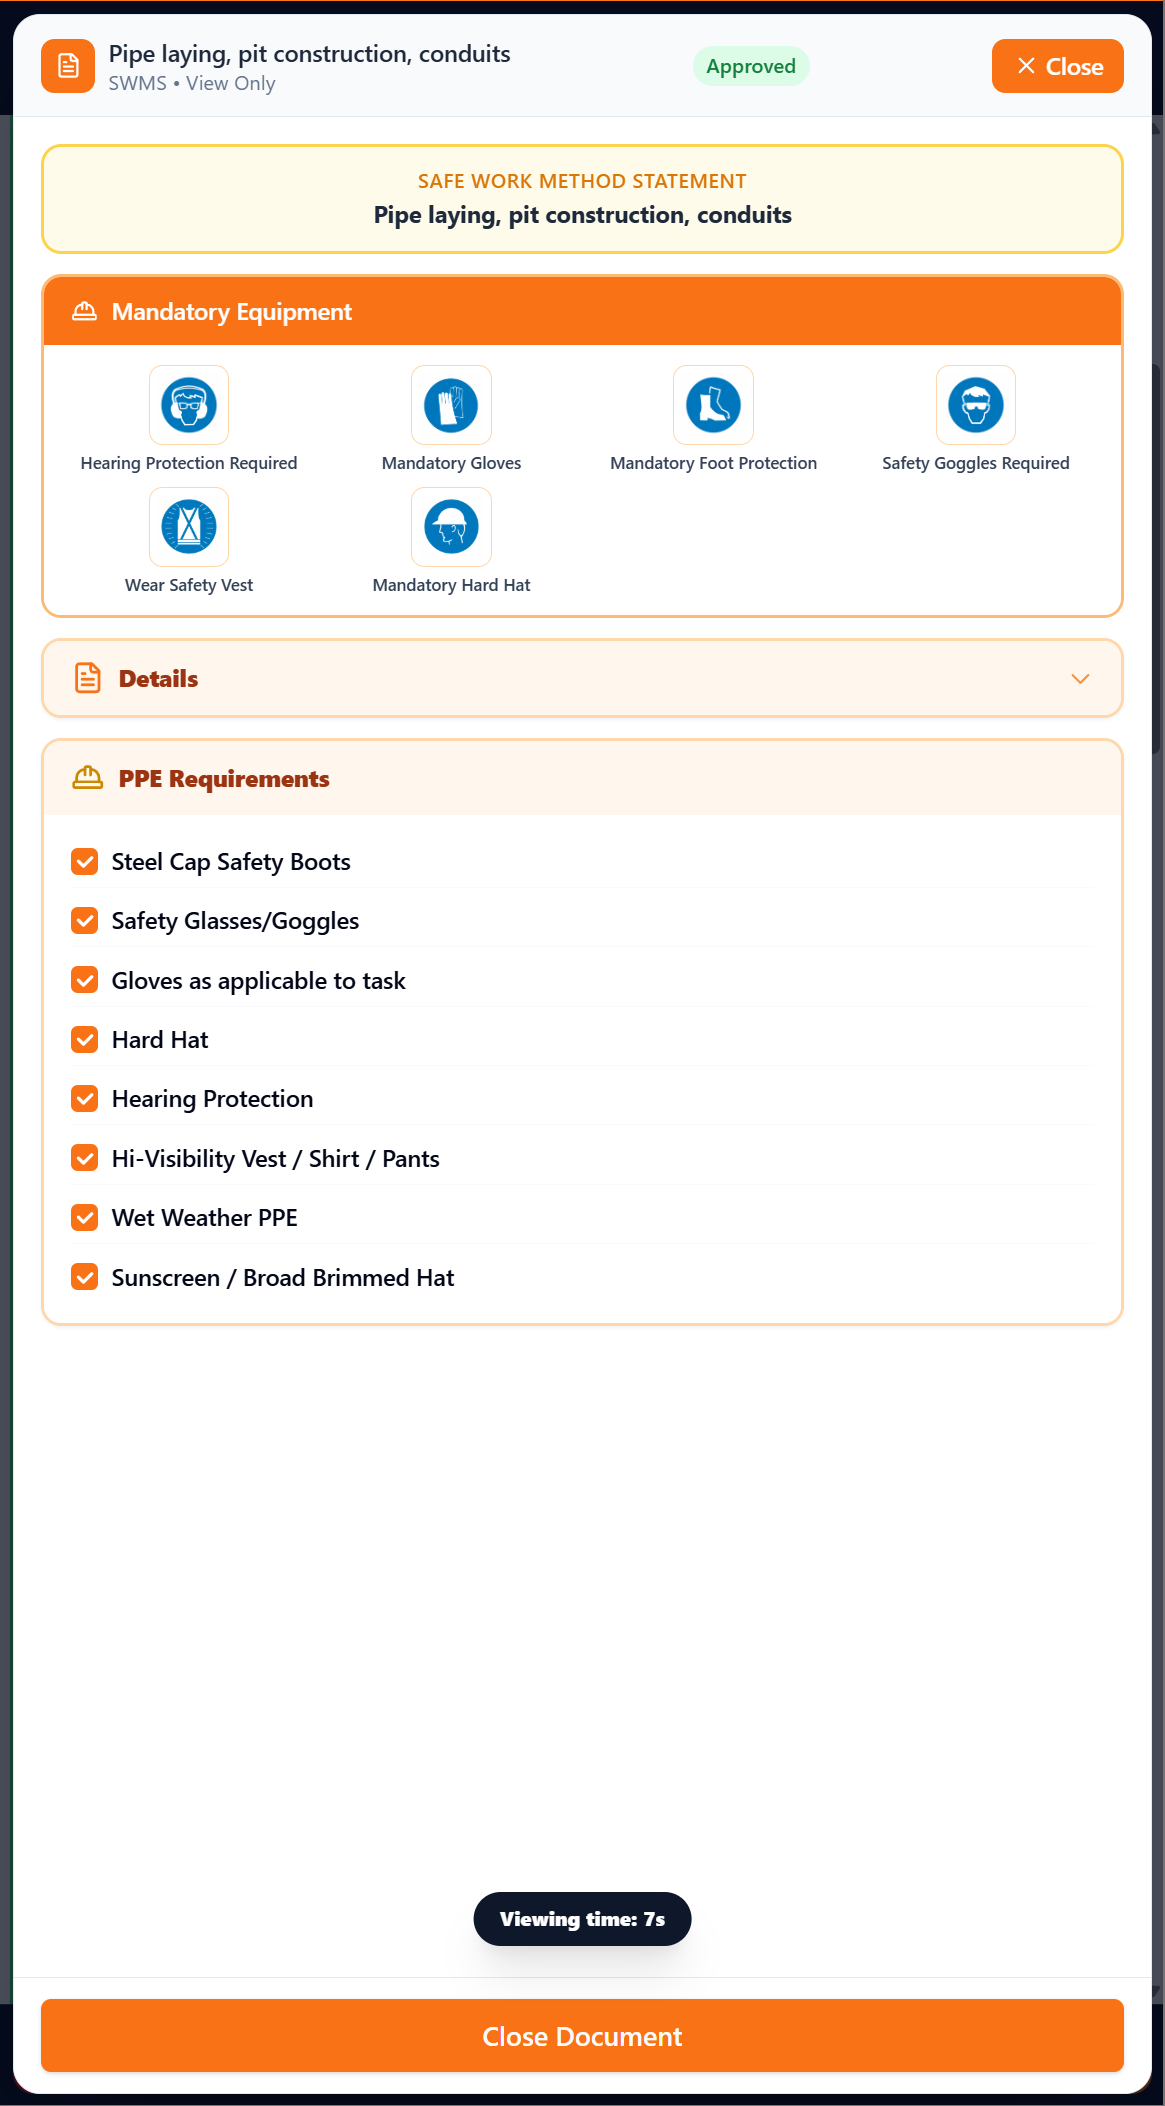Click the Close Document button
The height and width of the screenshot is (2106, 1165).
582,2036
